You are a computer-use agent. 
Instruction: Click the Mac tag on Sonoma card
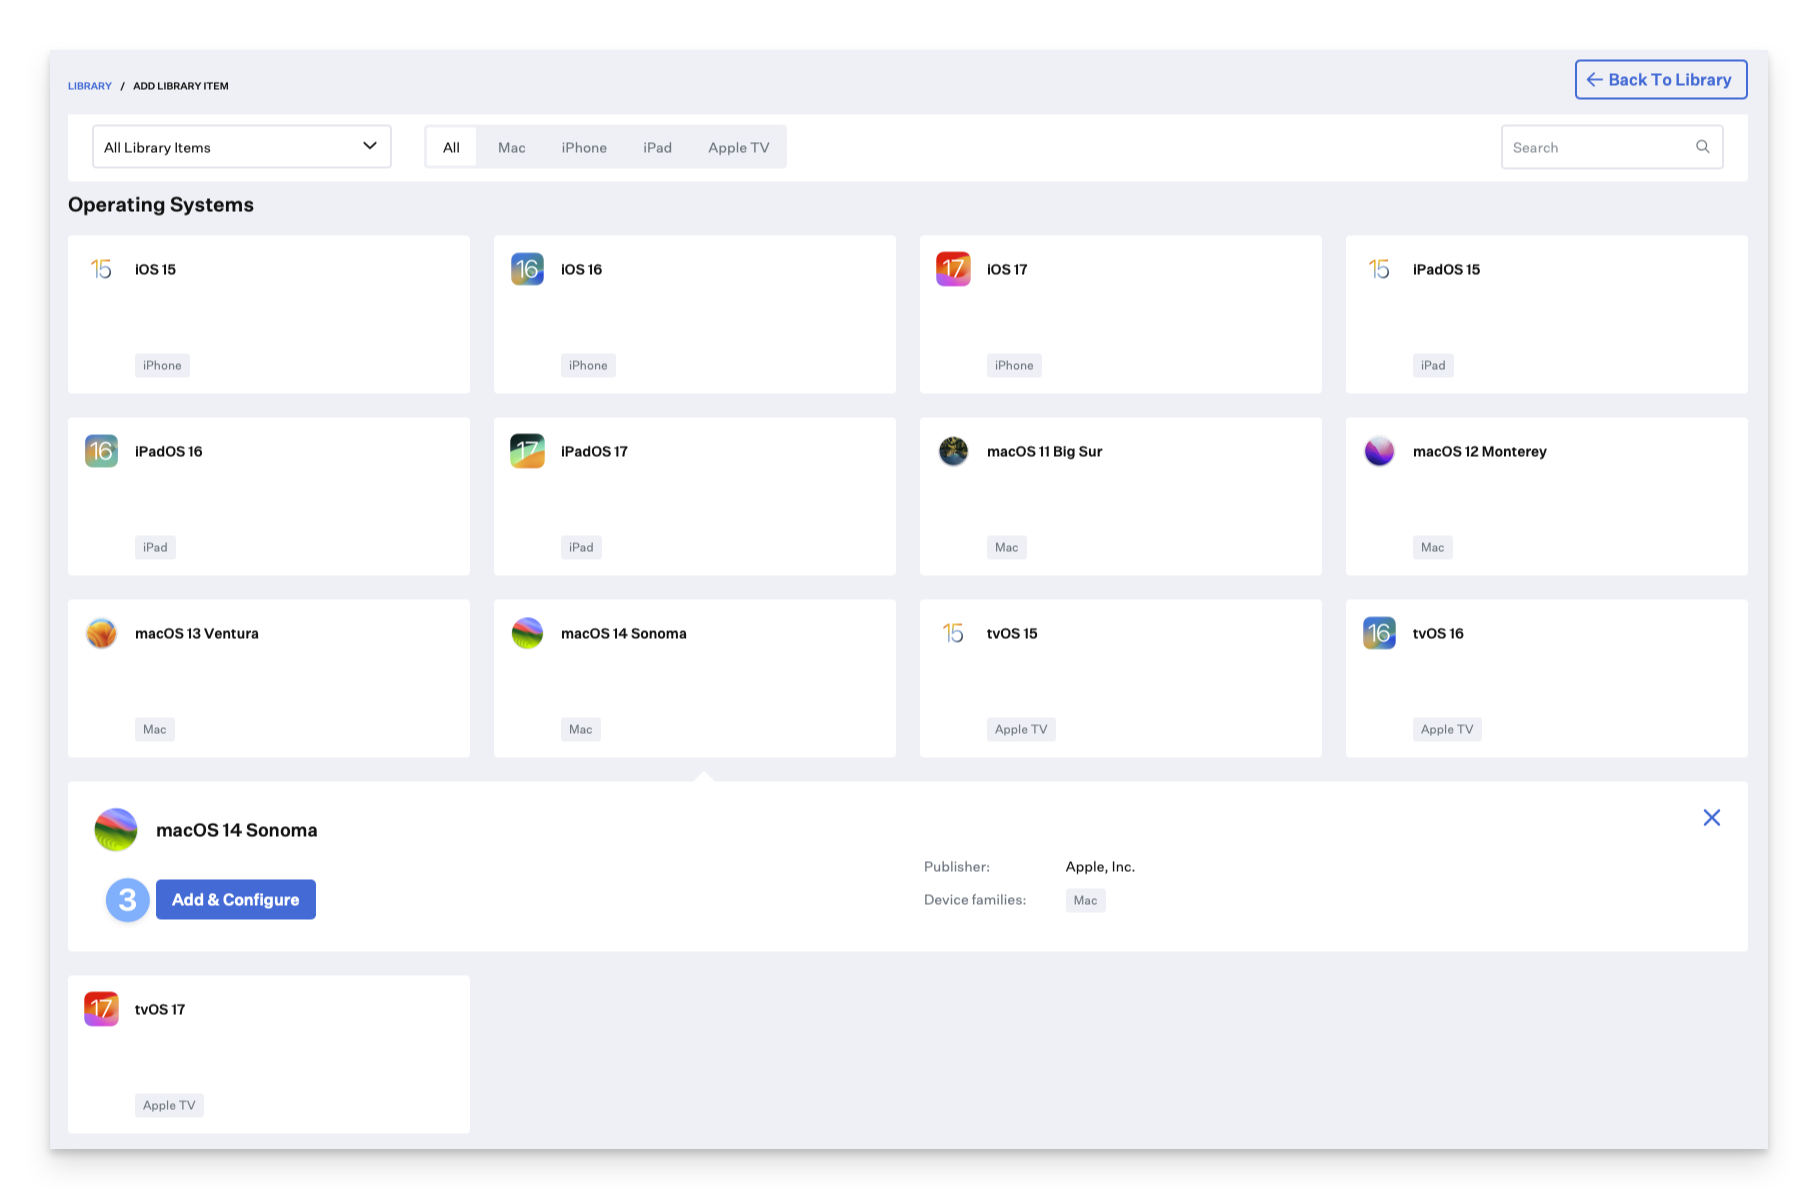[x=581, y=729]
